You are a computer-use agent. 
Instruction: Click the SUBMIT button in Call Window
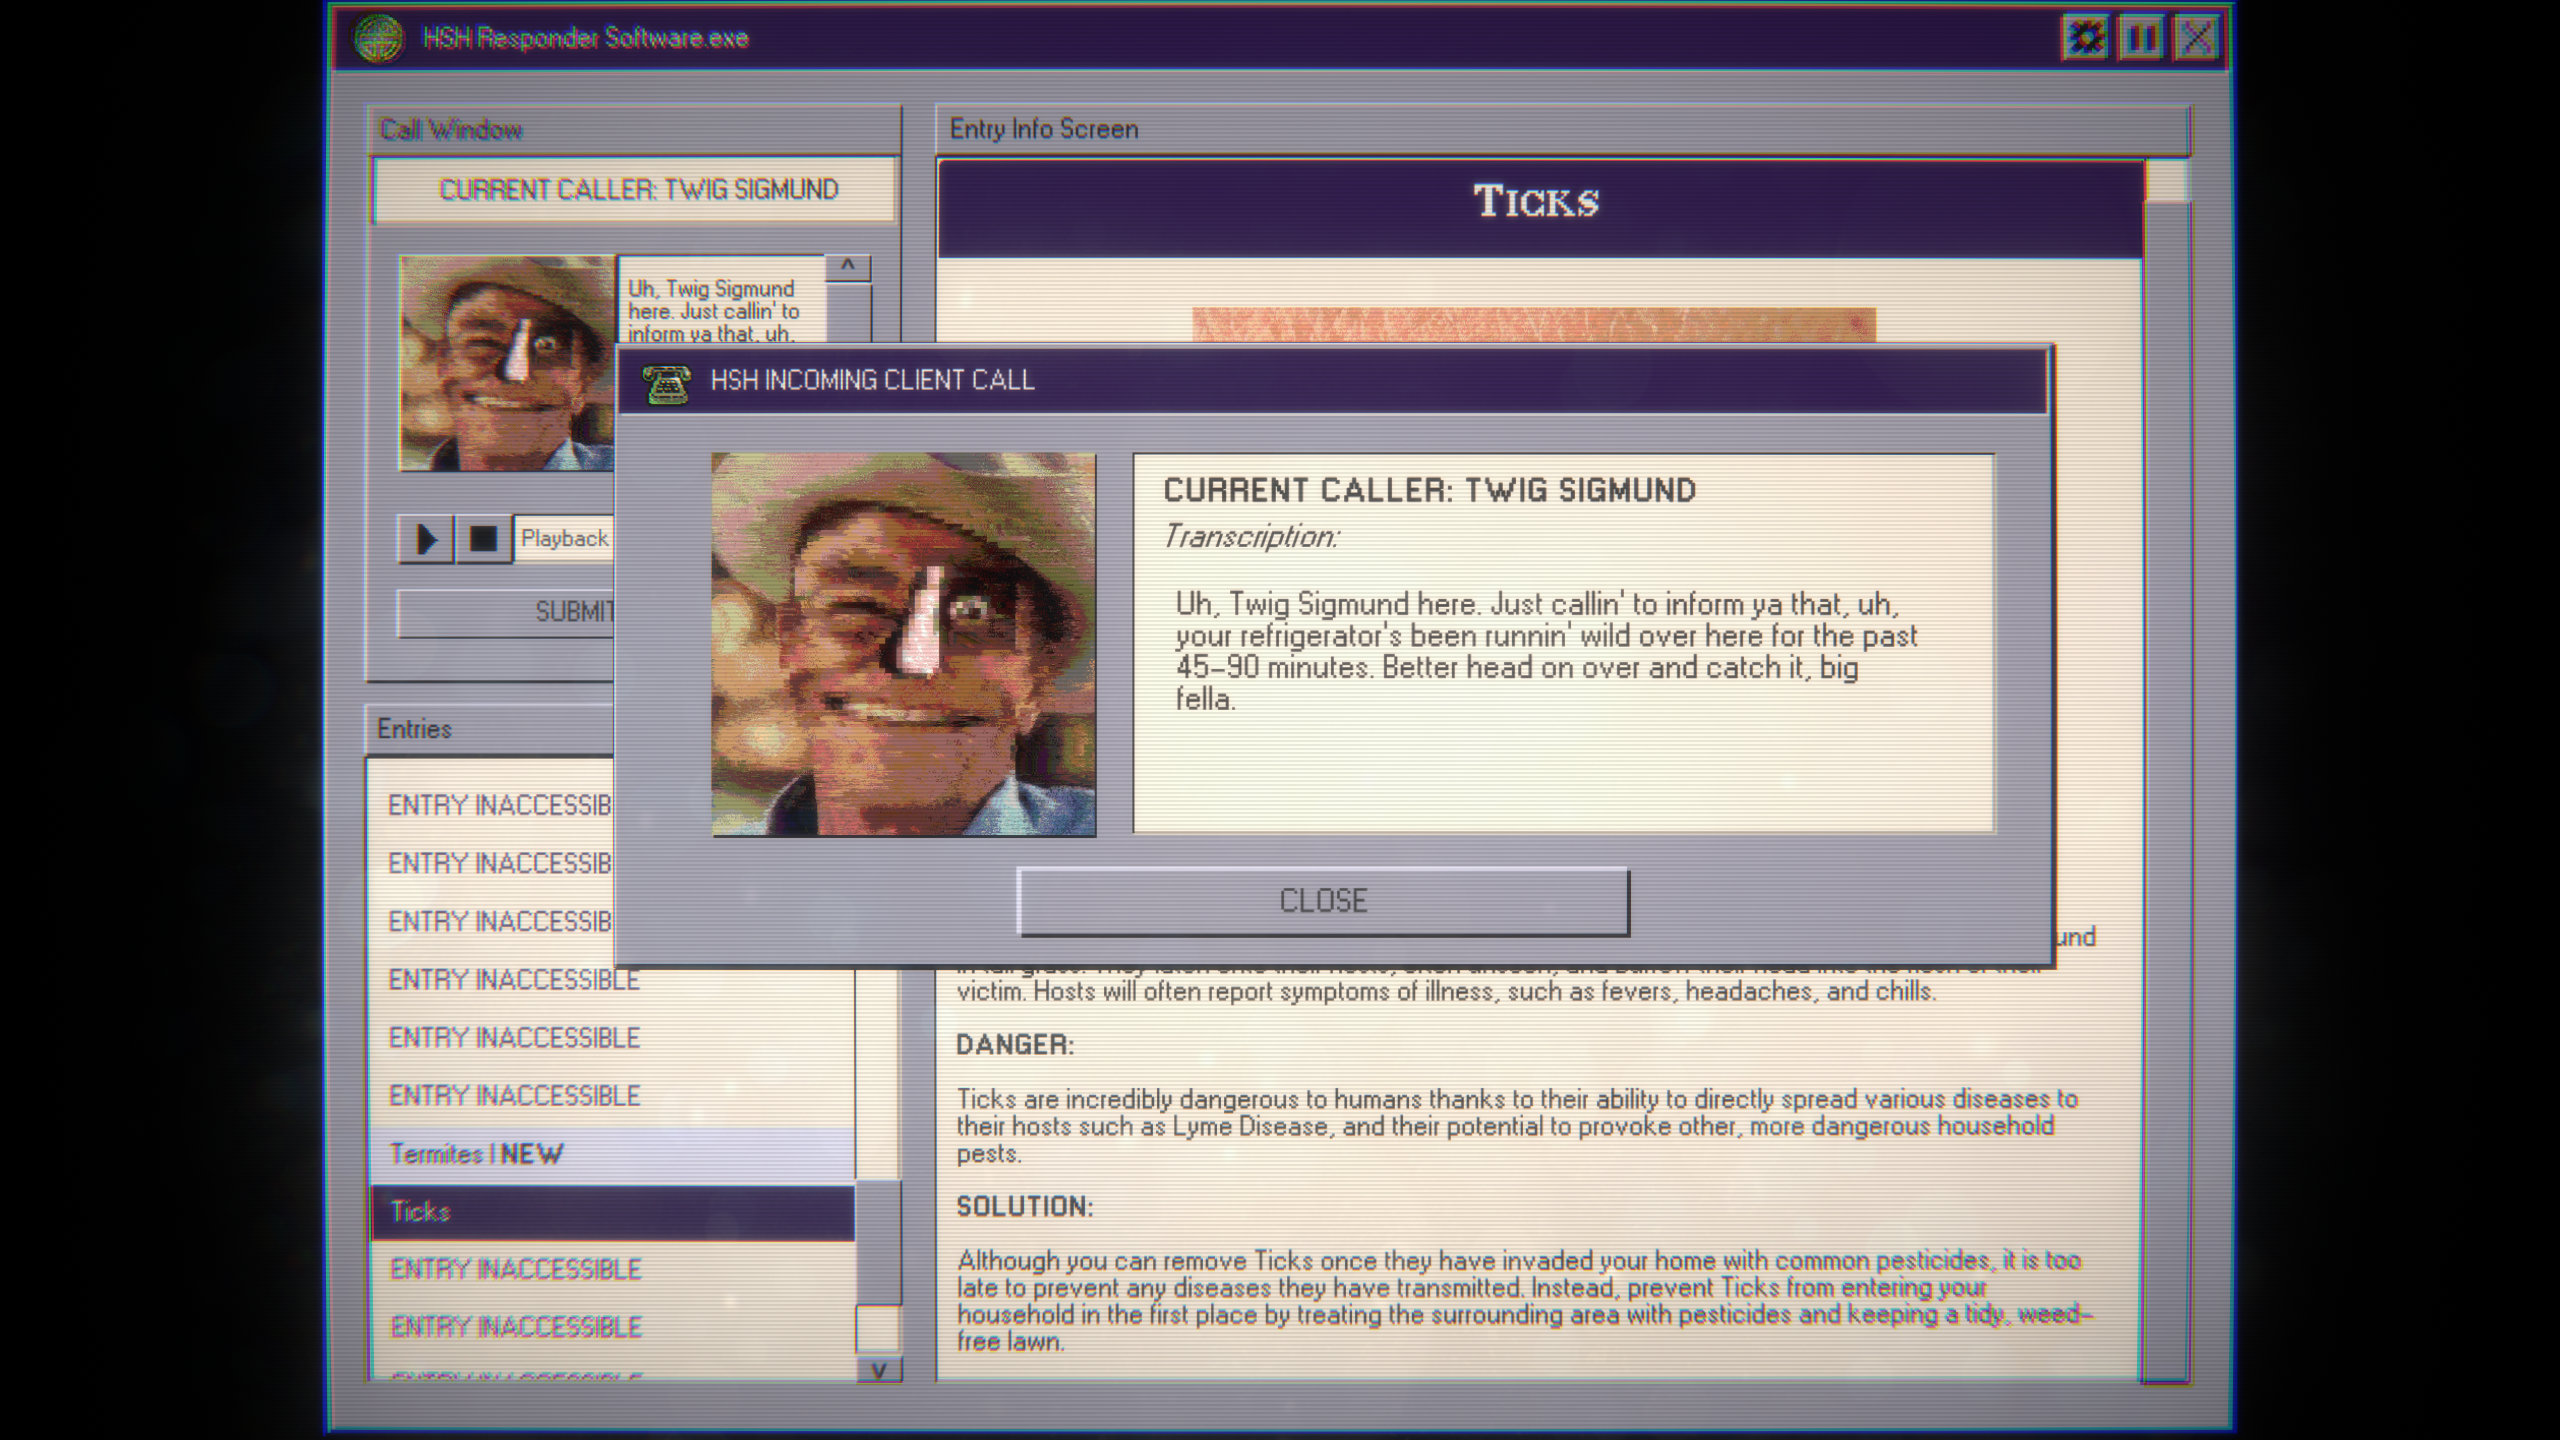pyautogui.click(x=505, y=611)
